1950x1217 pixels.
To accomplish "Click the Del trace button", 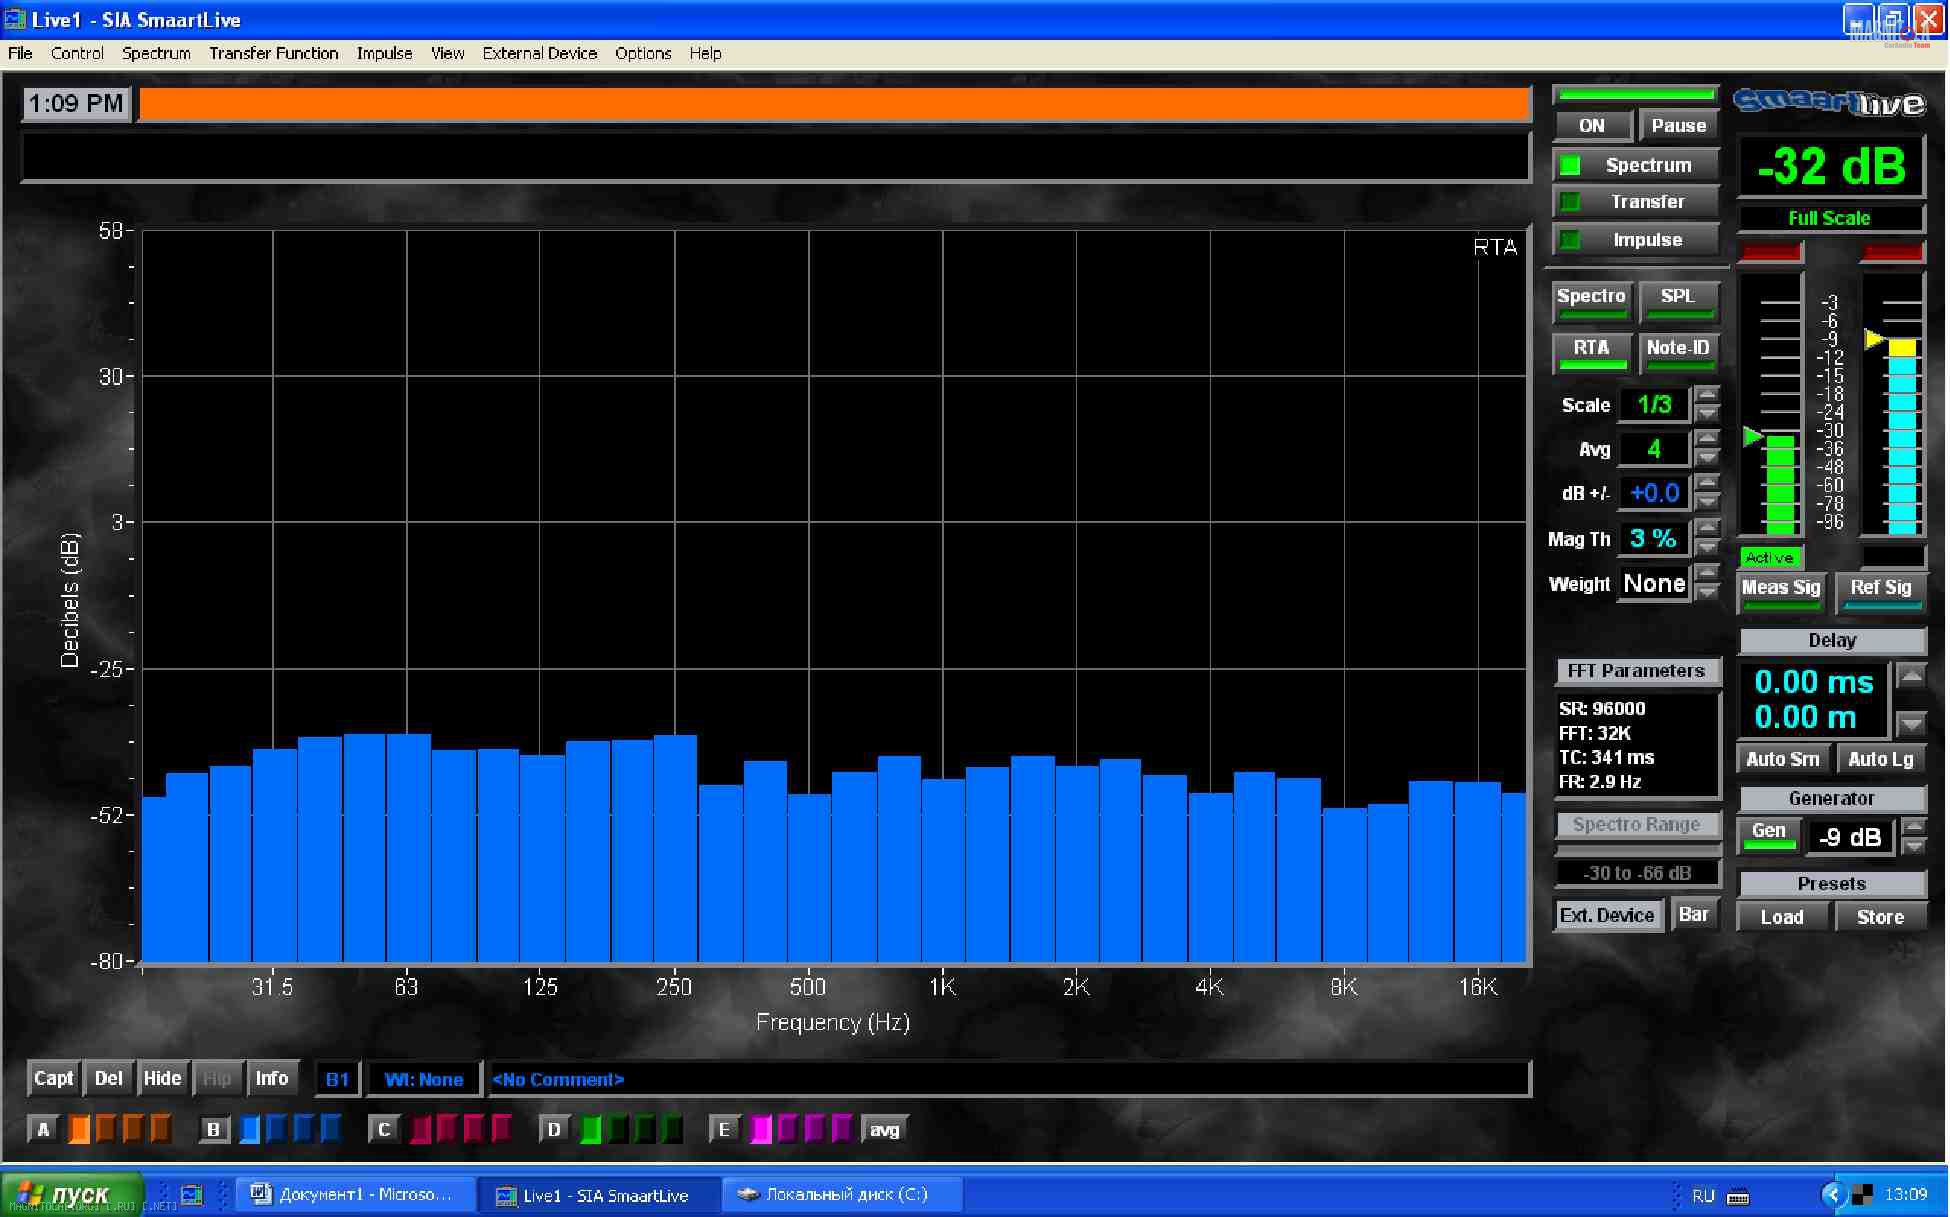I will [108, 1078].
